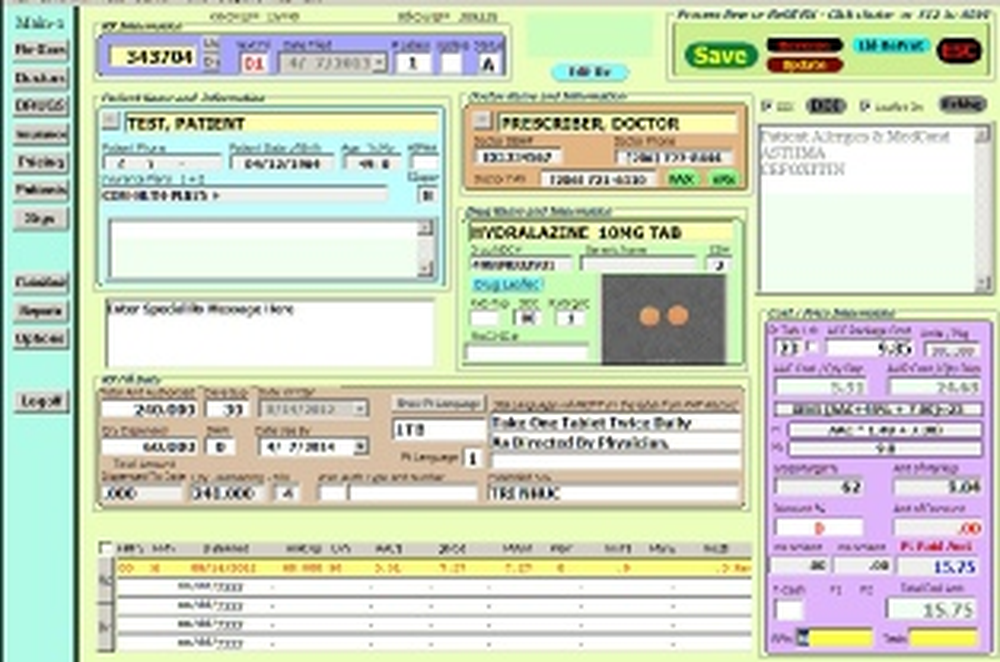Viewport: 1000px width, 662px height.
Task: Click the Show Pt Language button
Action: pyautogui.click(x=438, y=404)
